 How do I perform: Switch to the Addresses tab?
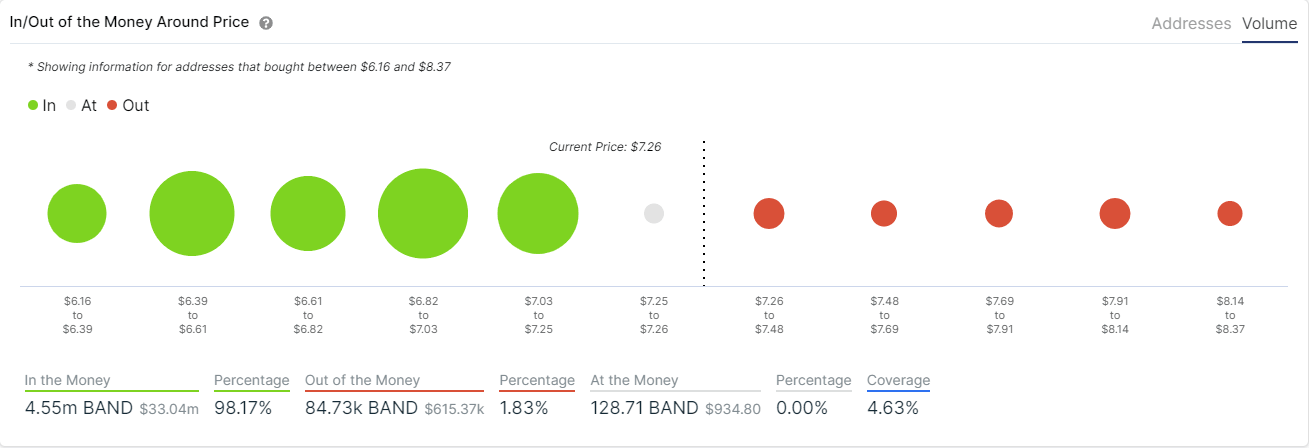pos(1191,23)
